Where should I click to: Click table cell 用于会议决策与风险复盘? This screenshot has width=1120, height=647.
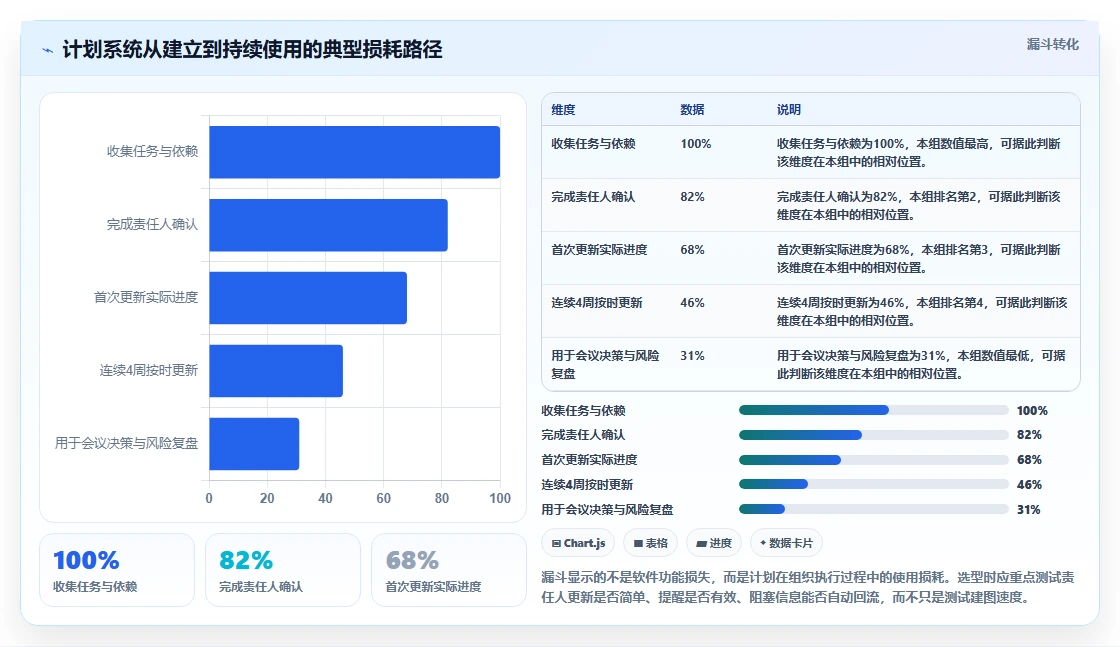pos(605,364)
